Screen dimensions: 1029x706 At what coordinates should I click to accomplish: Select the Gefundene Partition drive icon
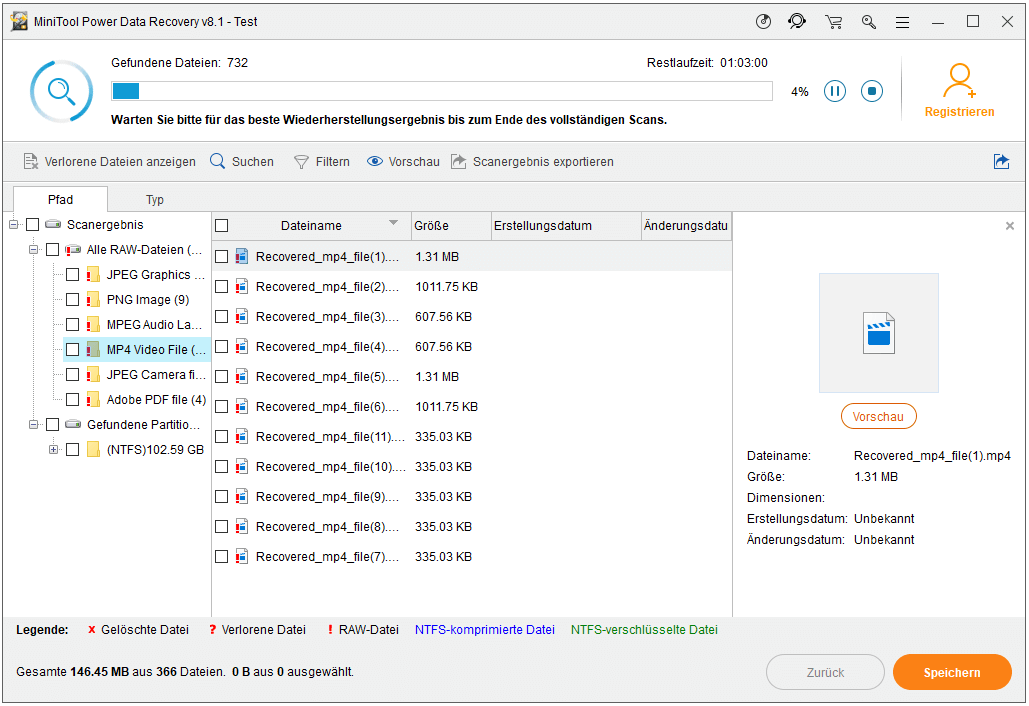tap(73, 425)
